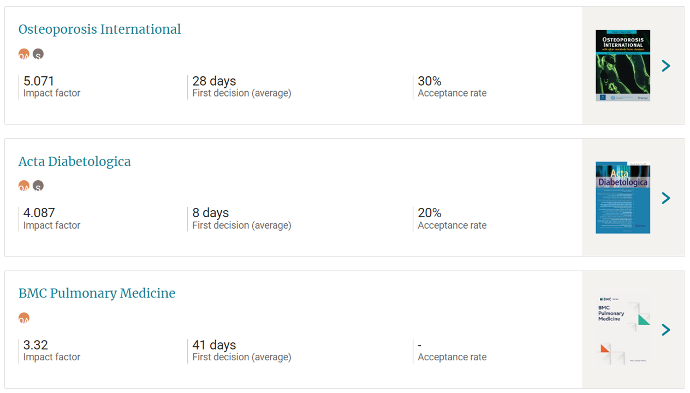This screenshot has height=393, width=690.
Task: Click the 5.071 impact factor value
Action: [x=39, y=81]
